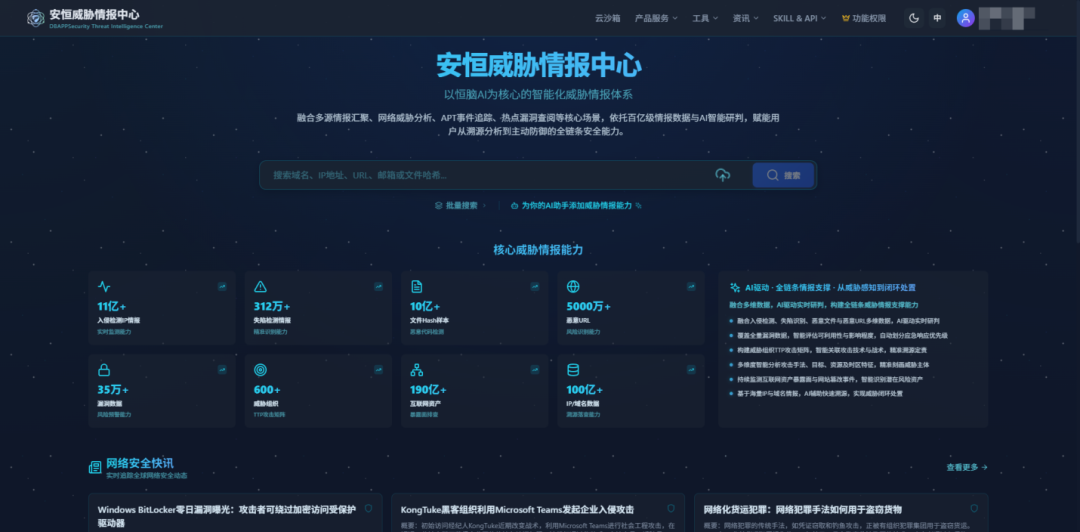1080x532 pixels.
Task: Click the 5000万+ statistic value
Action: tap(588, 307)
